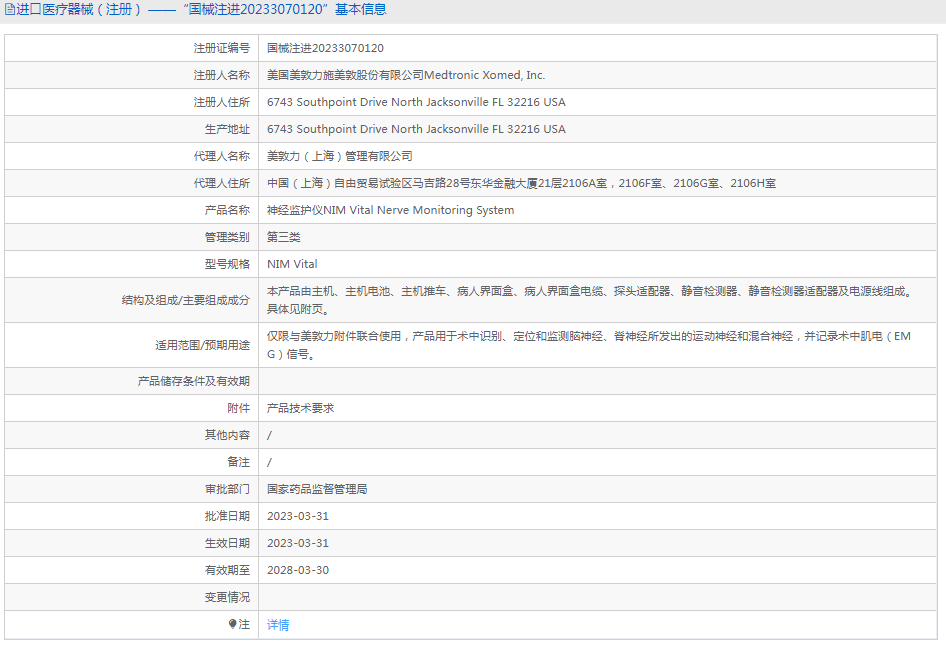946x646 pixels.
Task: Click the 代理人住所 label
Action: (221, 183)
